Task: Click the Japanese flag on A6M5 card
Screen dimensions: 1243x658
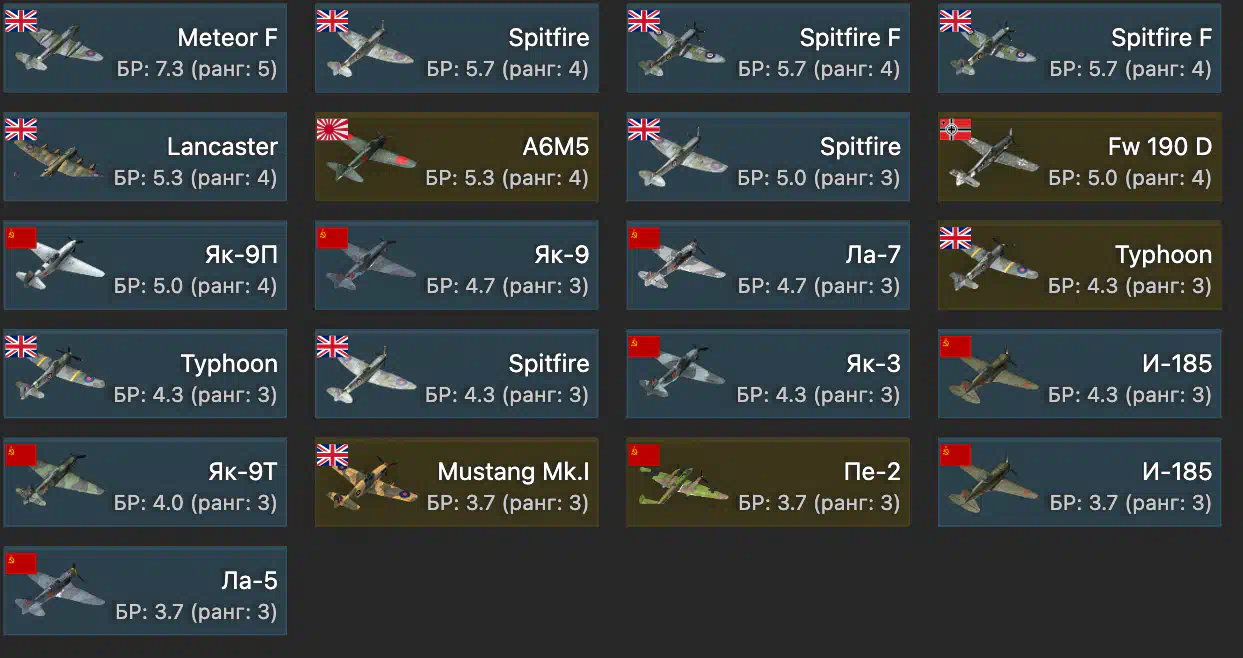Action: pos(332,129)
